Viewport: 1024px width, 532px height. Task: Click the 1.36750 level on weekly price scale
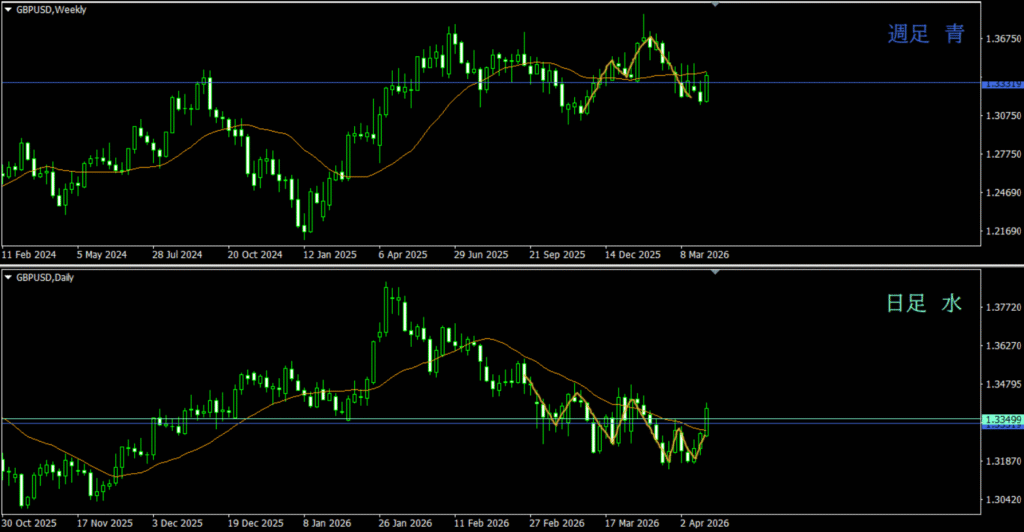[1001, 39]
